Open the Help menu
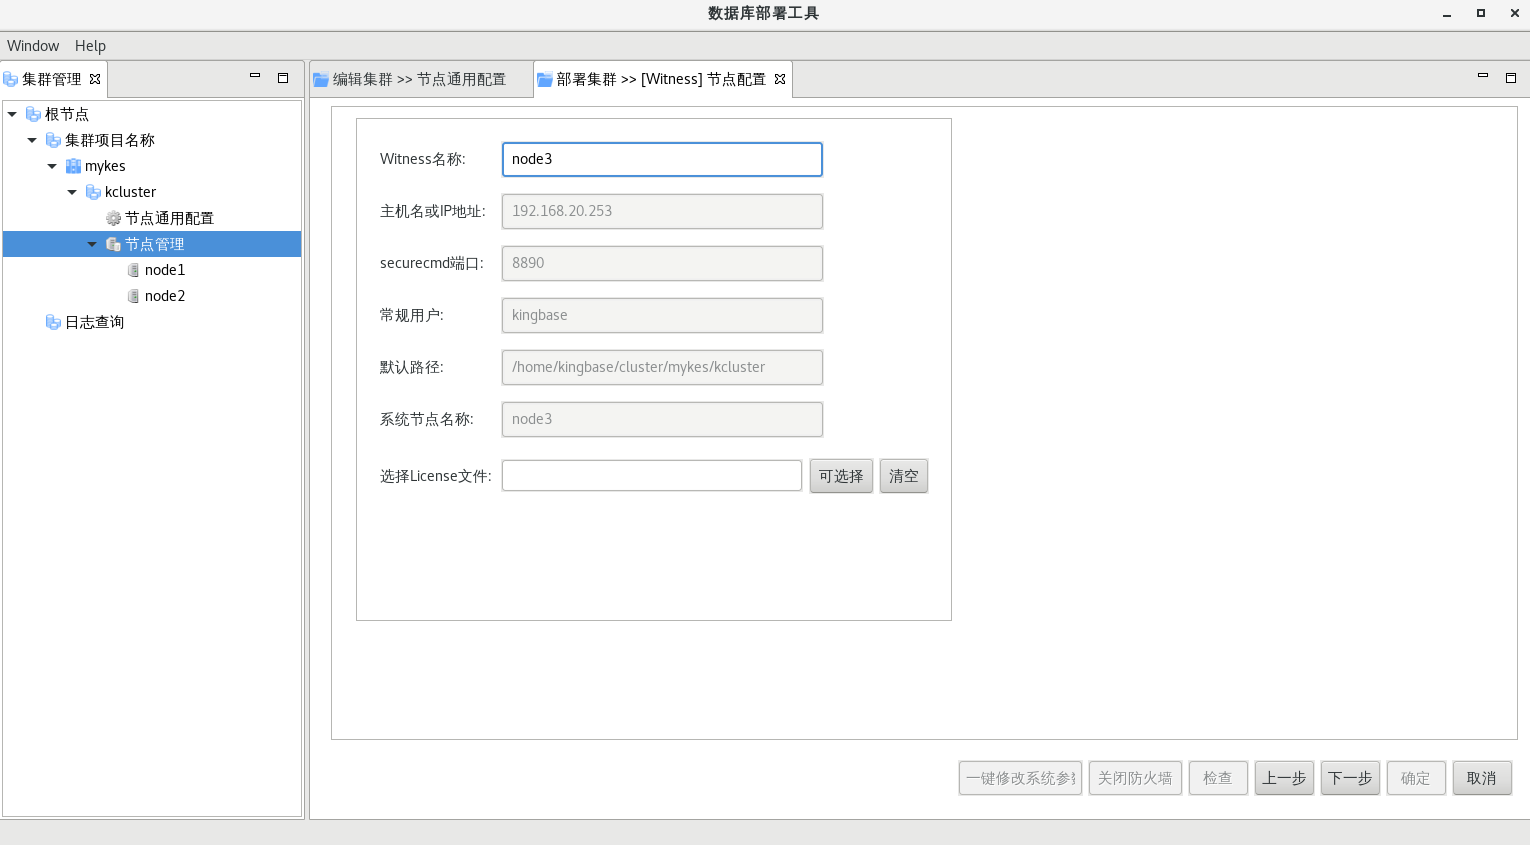 pos(90,46)
